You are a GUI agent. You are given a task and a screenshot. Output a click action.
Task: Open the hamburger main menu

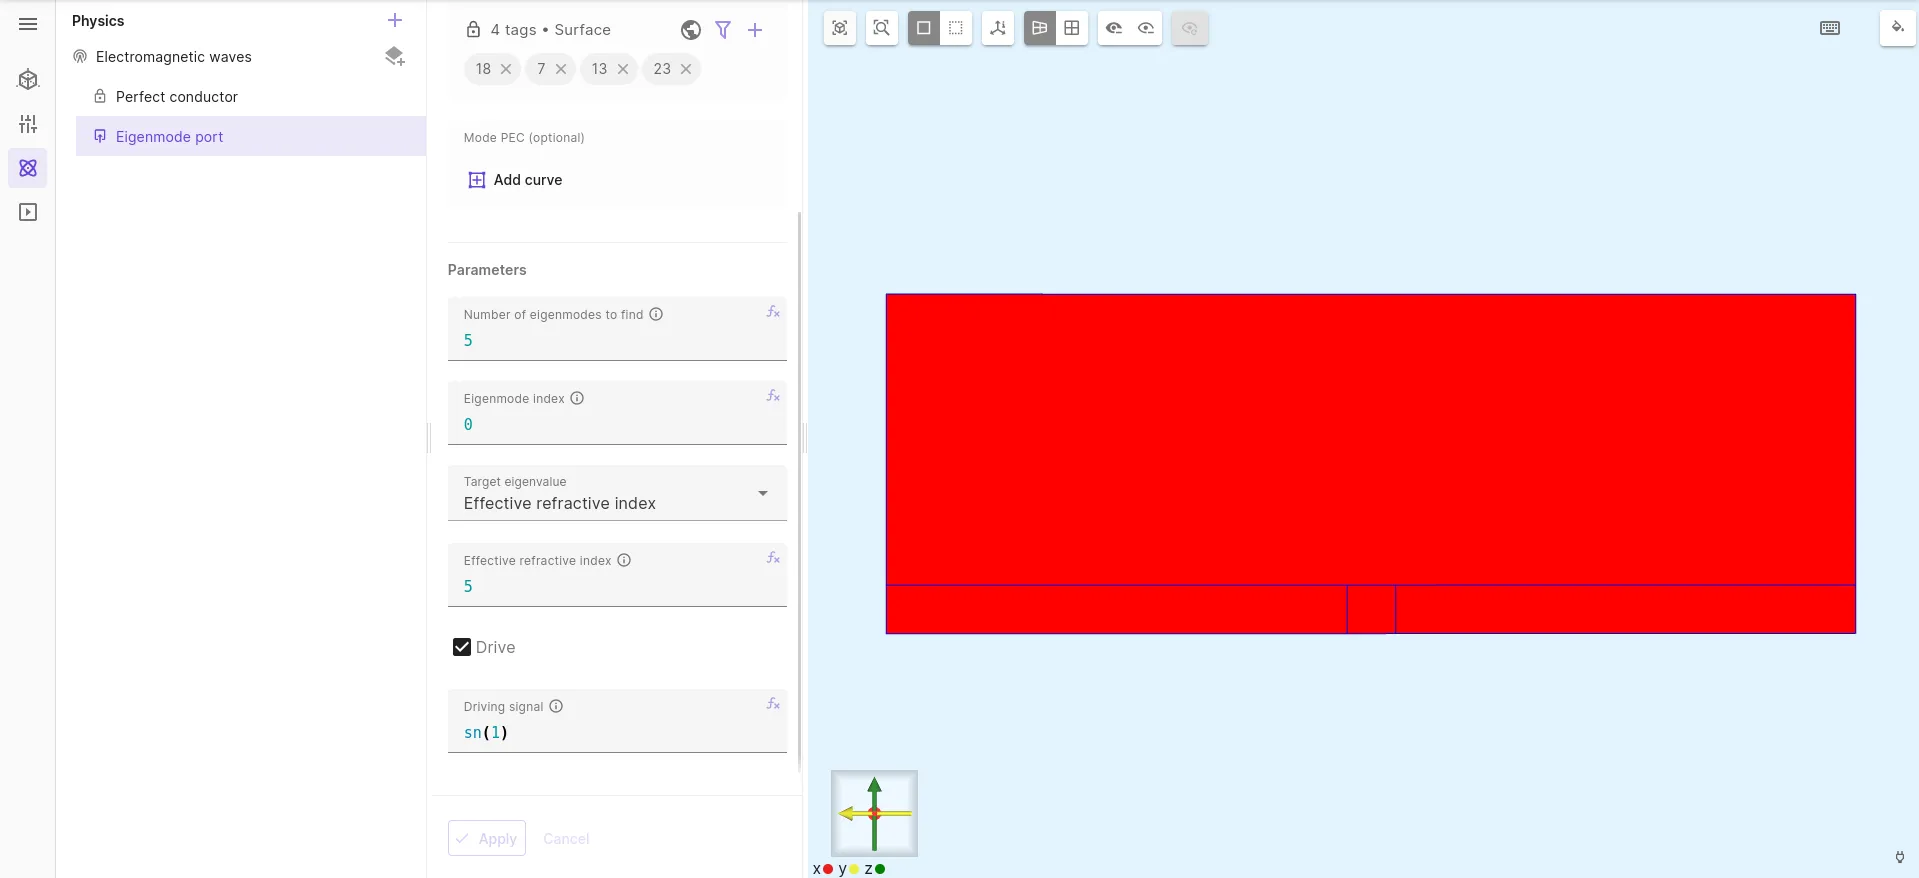[x=28, y=24]
